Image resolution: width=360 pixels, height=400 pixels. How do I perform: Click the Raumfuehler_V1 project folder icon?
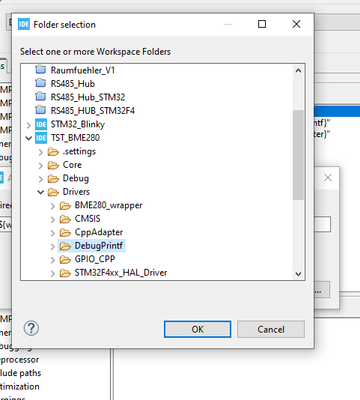40,70
